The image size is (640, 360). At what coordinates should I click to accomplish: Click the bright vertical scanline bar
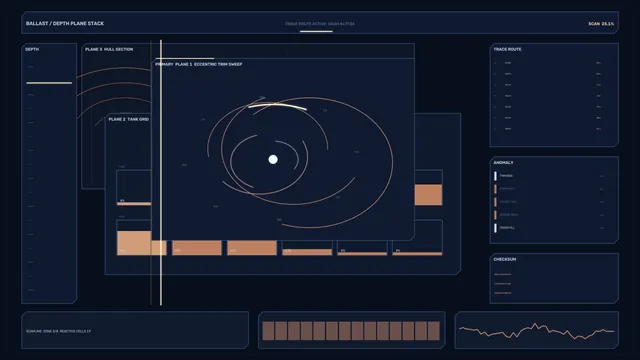161,172
